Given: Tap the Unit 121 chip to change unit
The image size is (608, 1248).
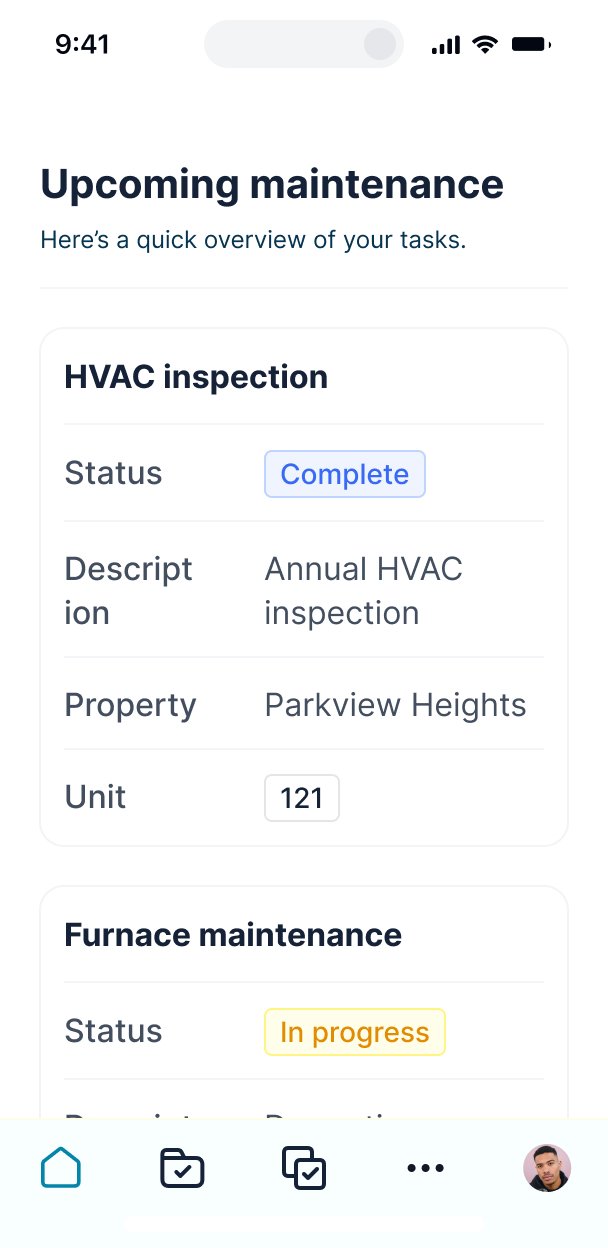Looking at the screenshot, I should (x=302, y=797).
